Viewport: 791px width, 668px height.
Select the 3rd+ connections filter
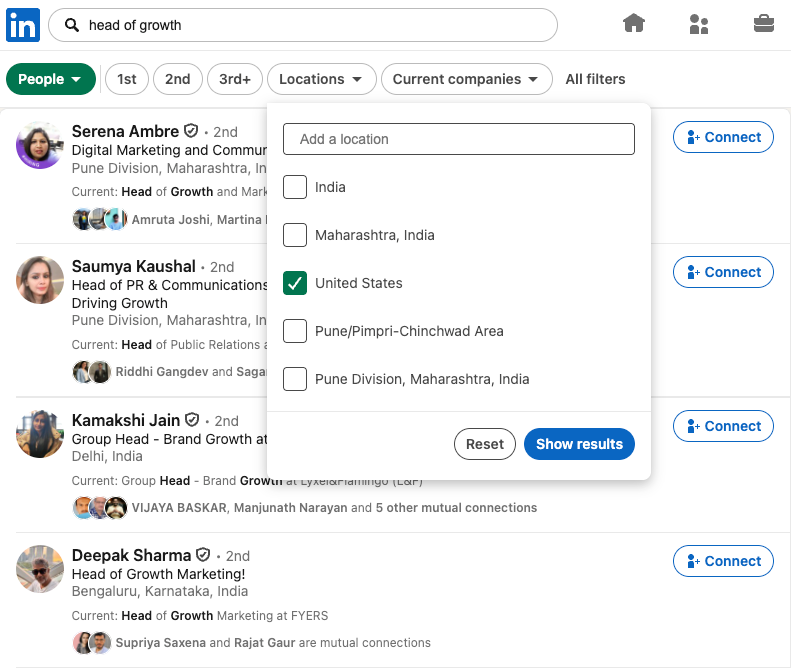[x=235, y=79]
